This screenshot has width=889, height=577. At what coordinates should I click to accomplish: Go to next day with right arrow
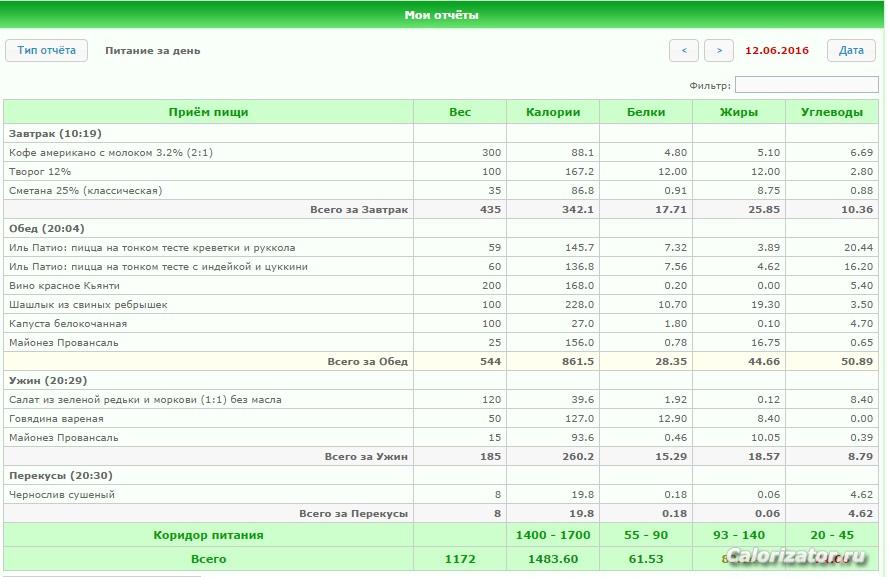[719, 50]
